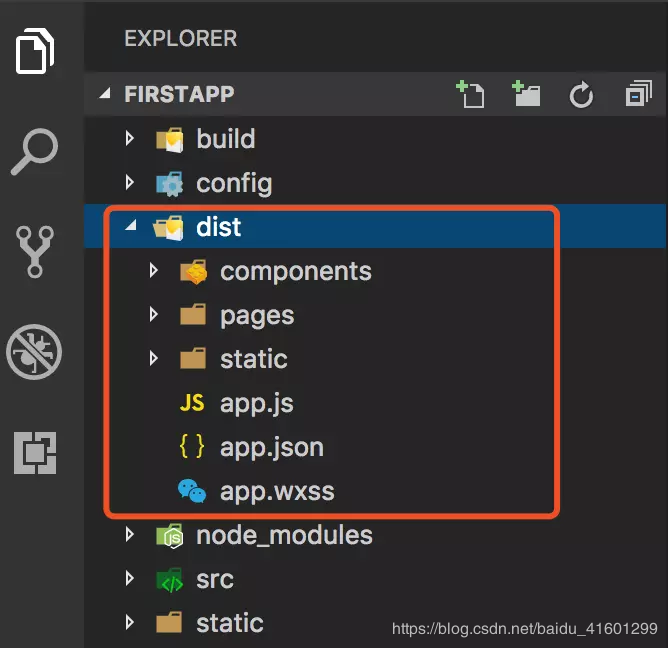Select the dist folder name
This screenshot has width=668, height=648.
(219, 227)
